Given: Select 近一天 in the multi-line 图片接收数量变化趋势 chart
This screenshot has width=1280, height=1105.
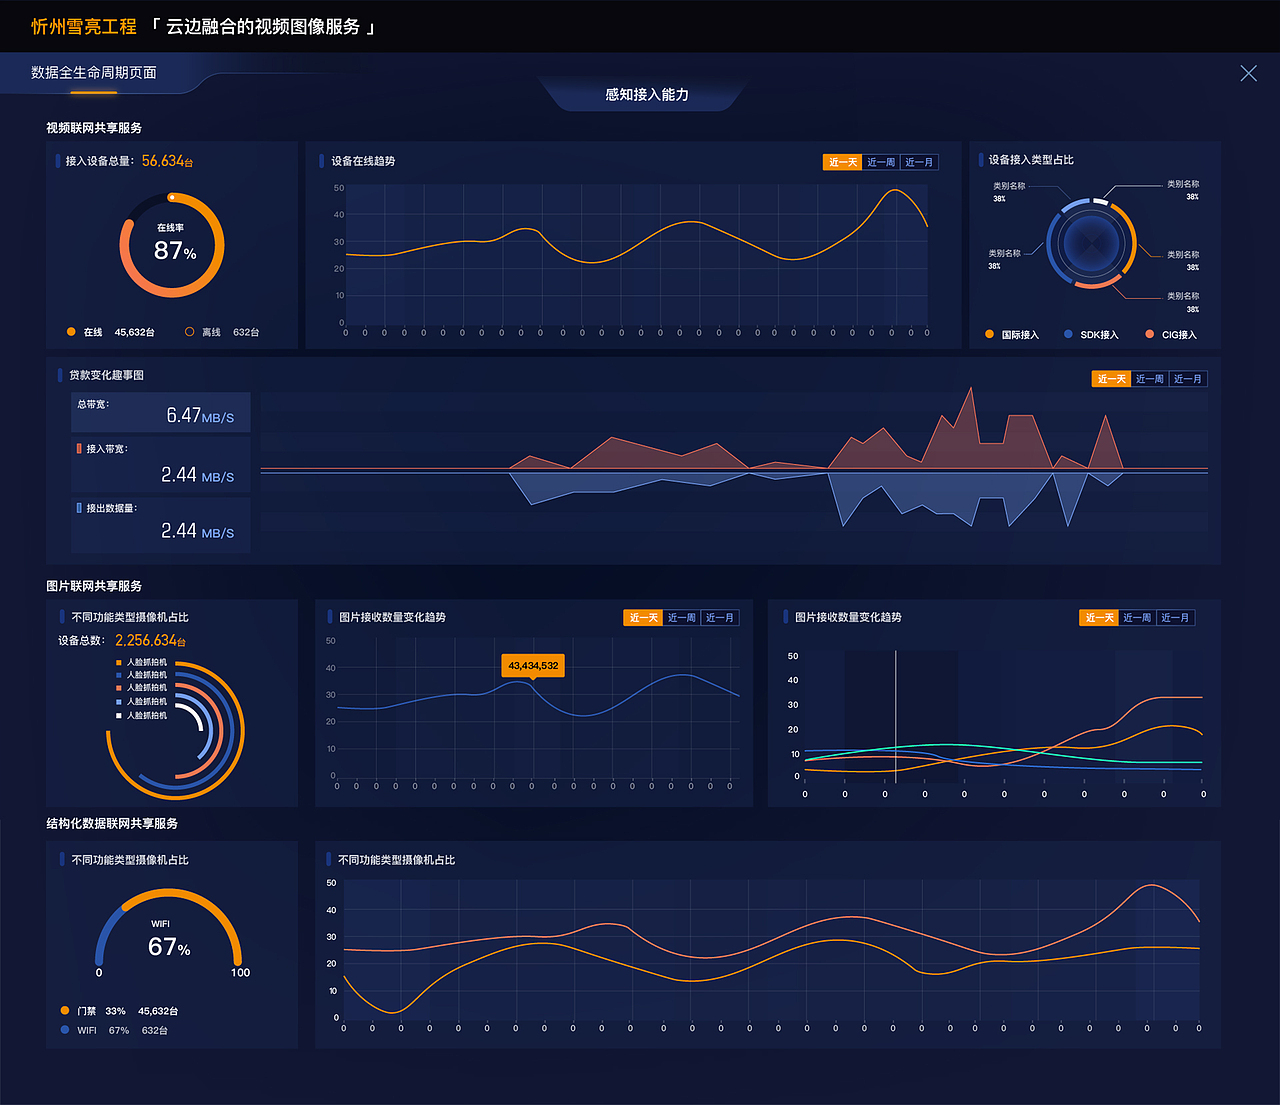Looking at the screenshot, I should coord(1098,618).
